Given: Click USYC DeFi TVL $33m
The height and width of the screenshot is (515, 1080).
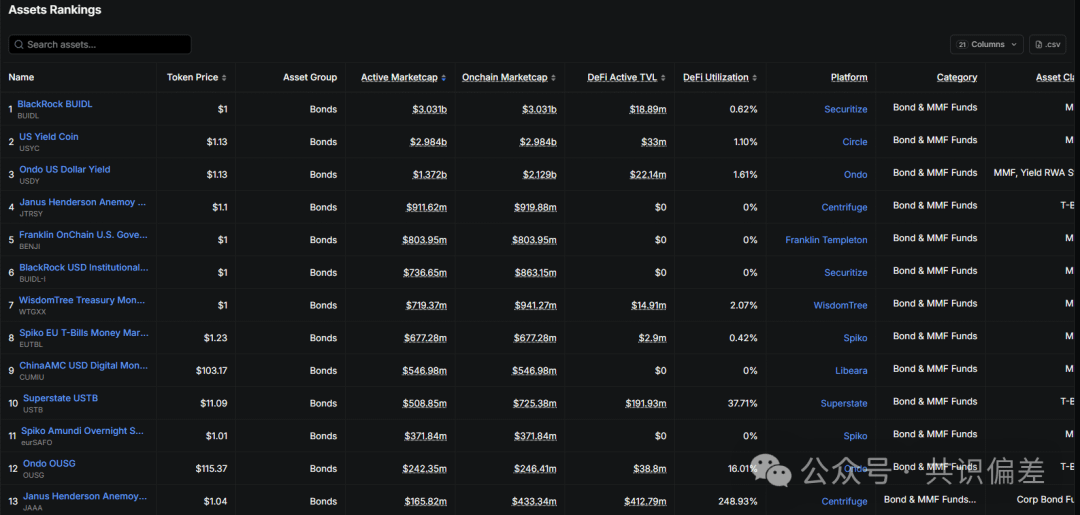Looking at the screenshot, I should [x=654, y=142].
